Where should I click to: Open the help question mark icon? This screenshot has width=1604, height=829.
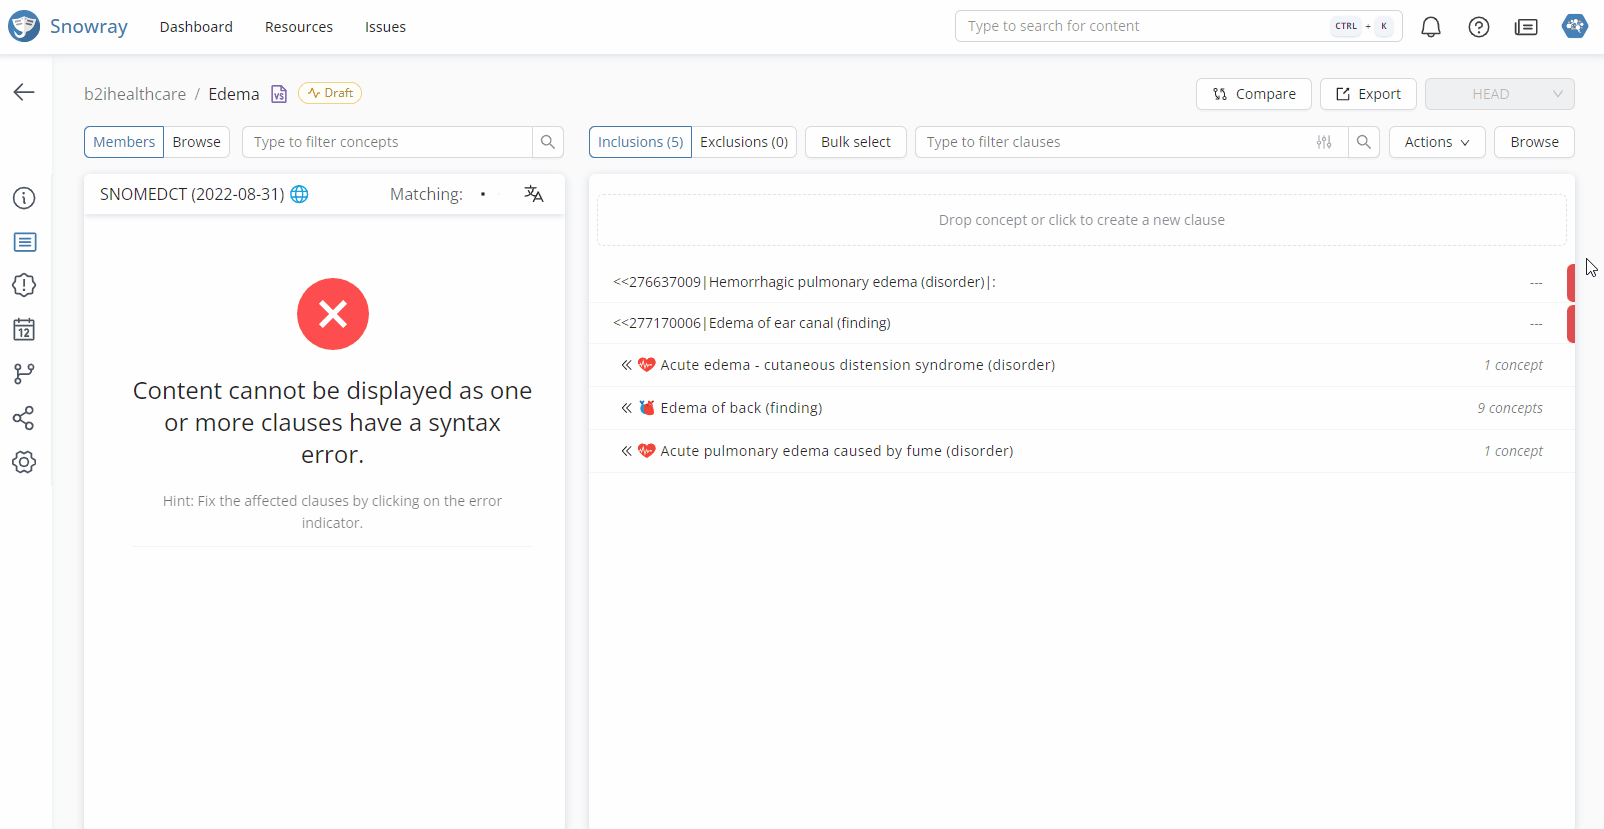[x=1479, y=27]
